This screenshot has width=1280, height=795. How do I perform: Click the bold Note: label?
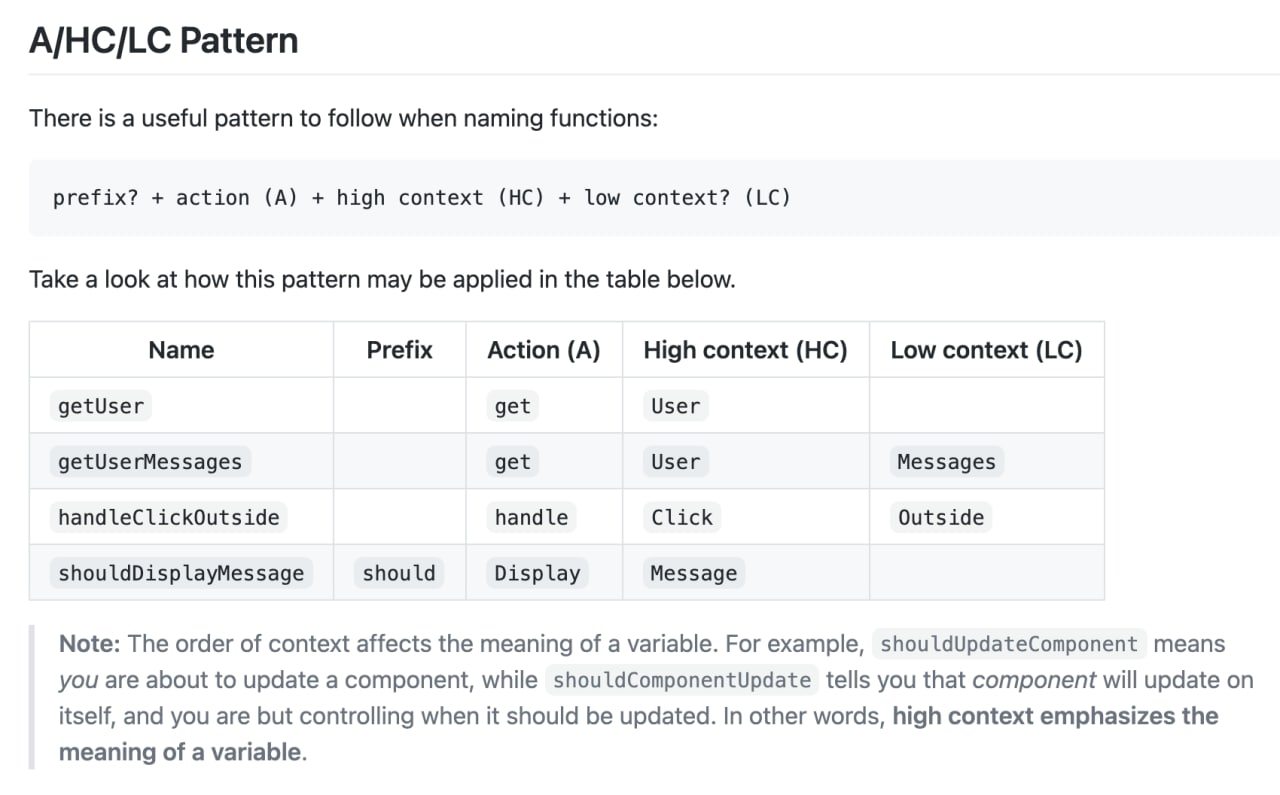coord(90,644)
